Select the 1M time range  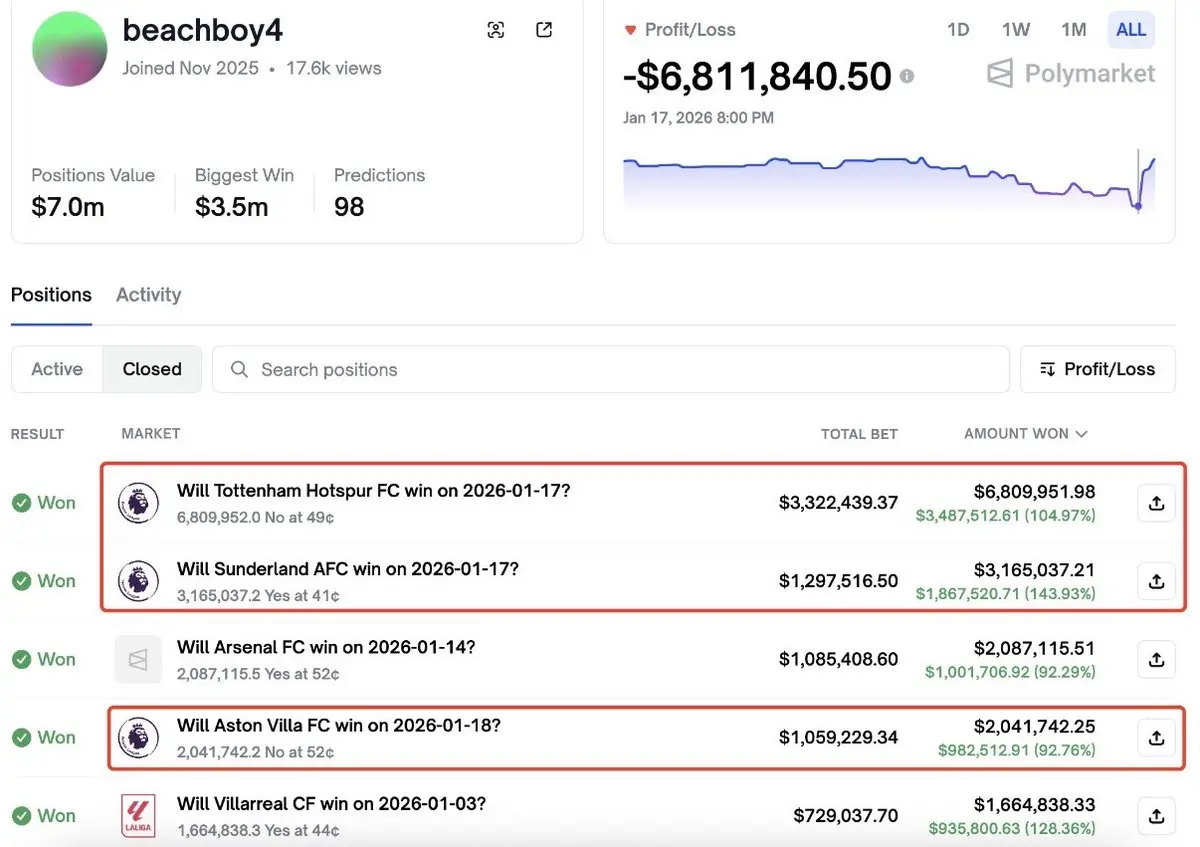point(1074,30)
